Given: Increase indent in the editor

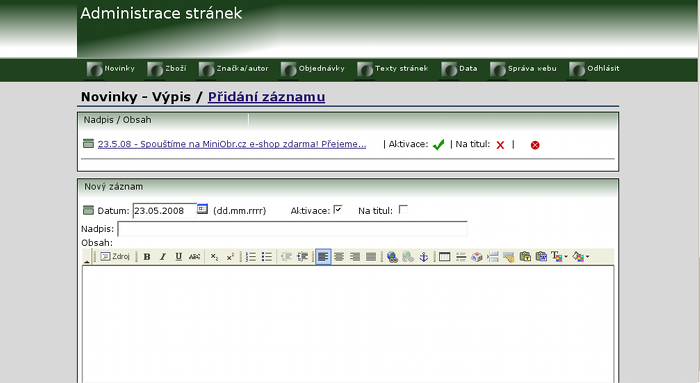Looking at the screenshot, I should pos(302,257).
